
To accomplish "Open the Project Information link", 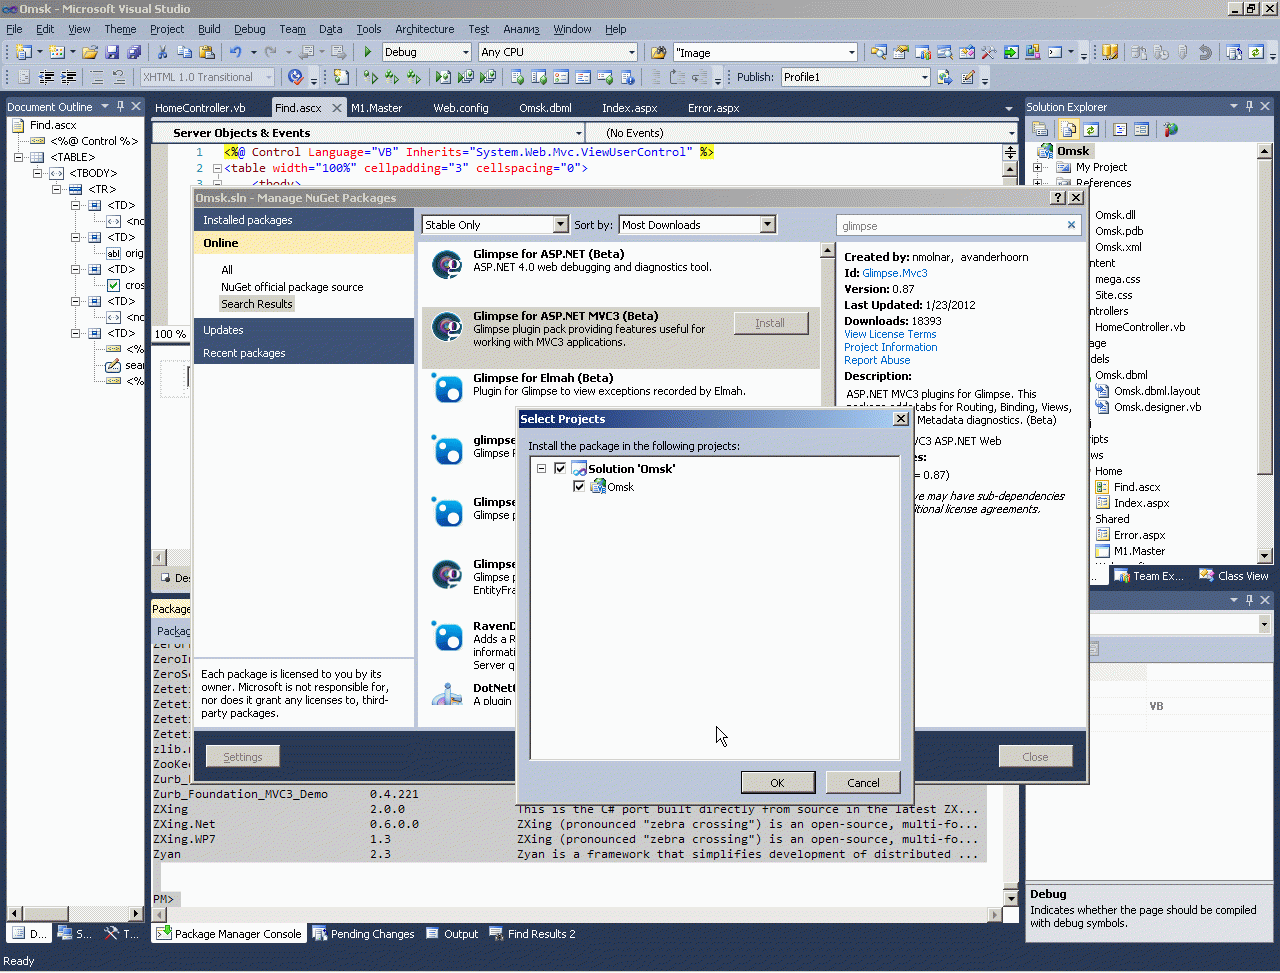I will point(891,347).
